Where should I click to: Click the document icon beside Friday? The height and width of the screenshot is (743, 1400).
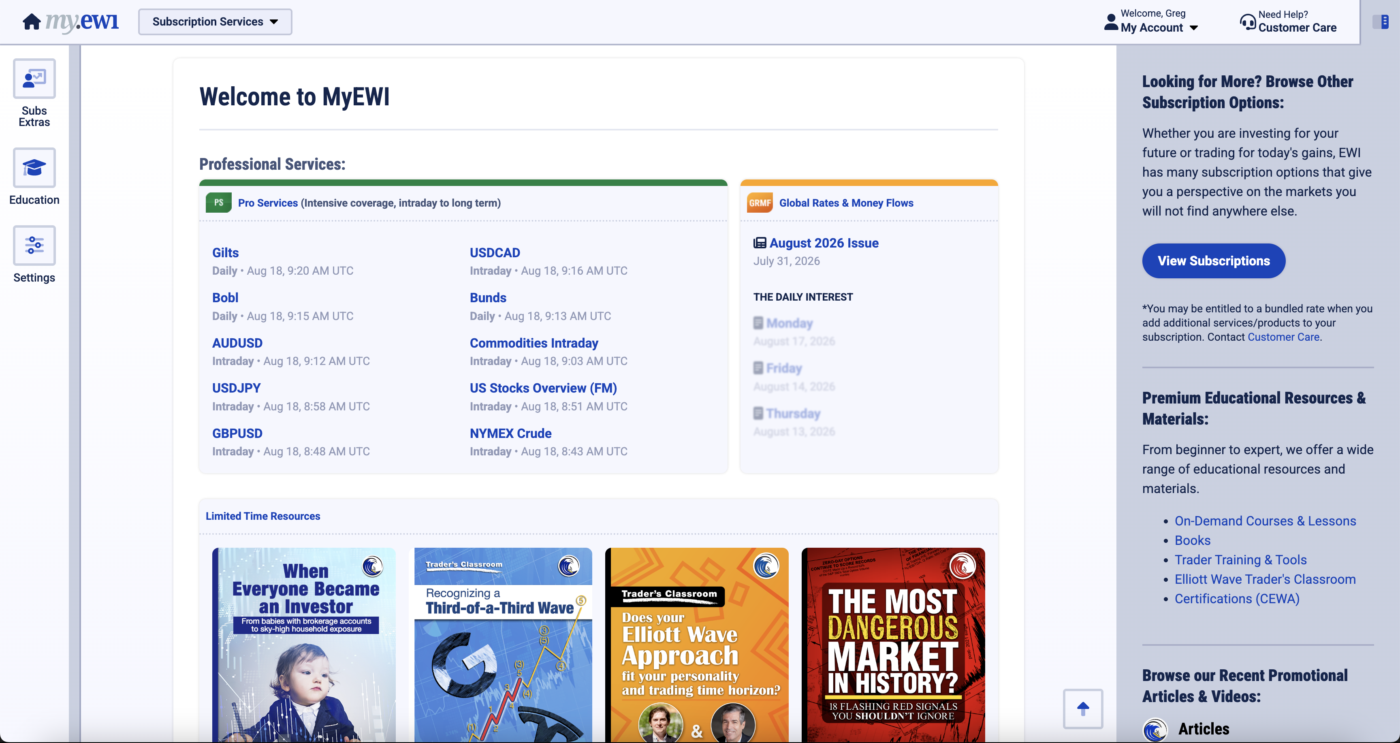pos(758,368)
